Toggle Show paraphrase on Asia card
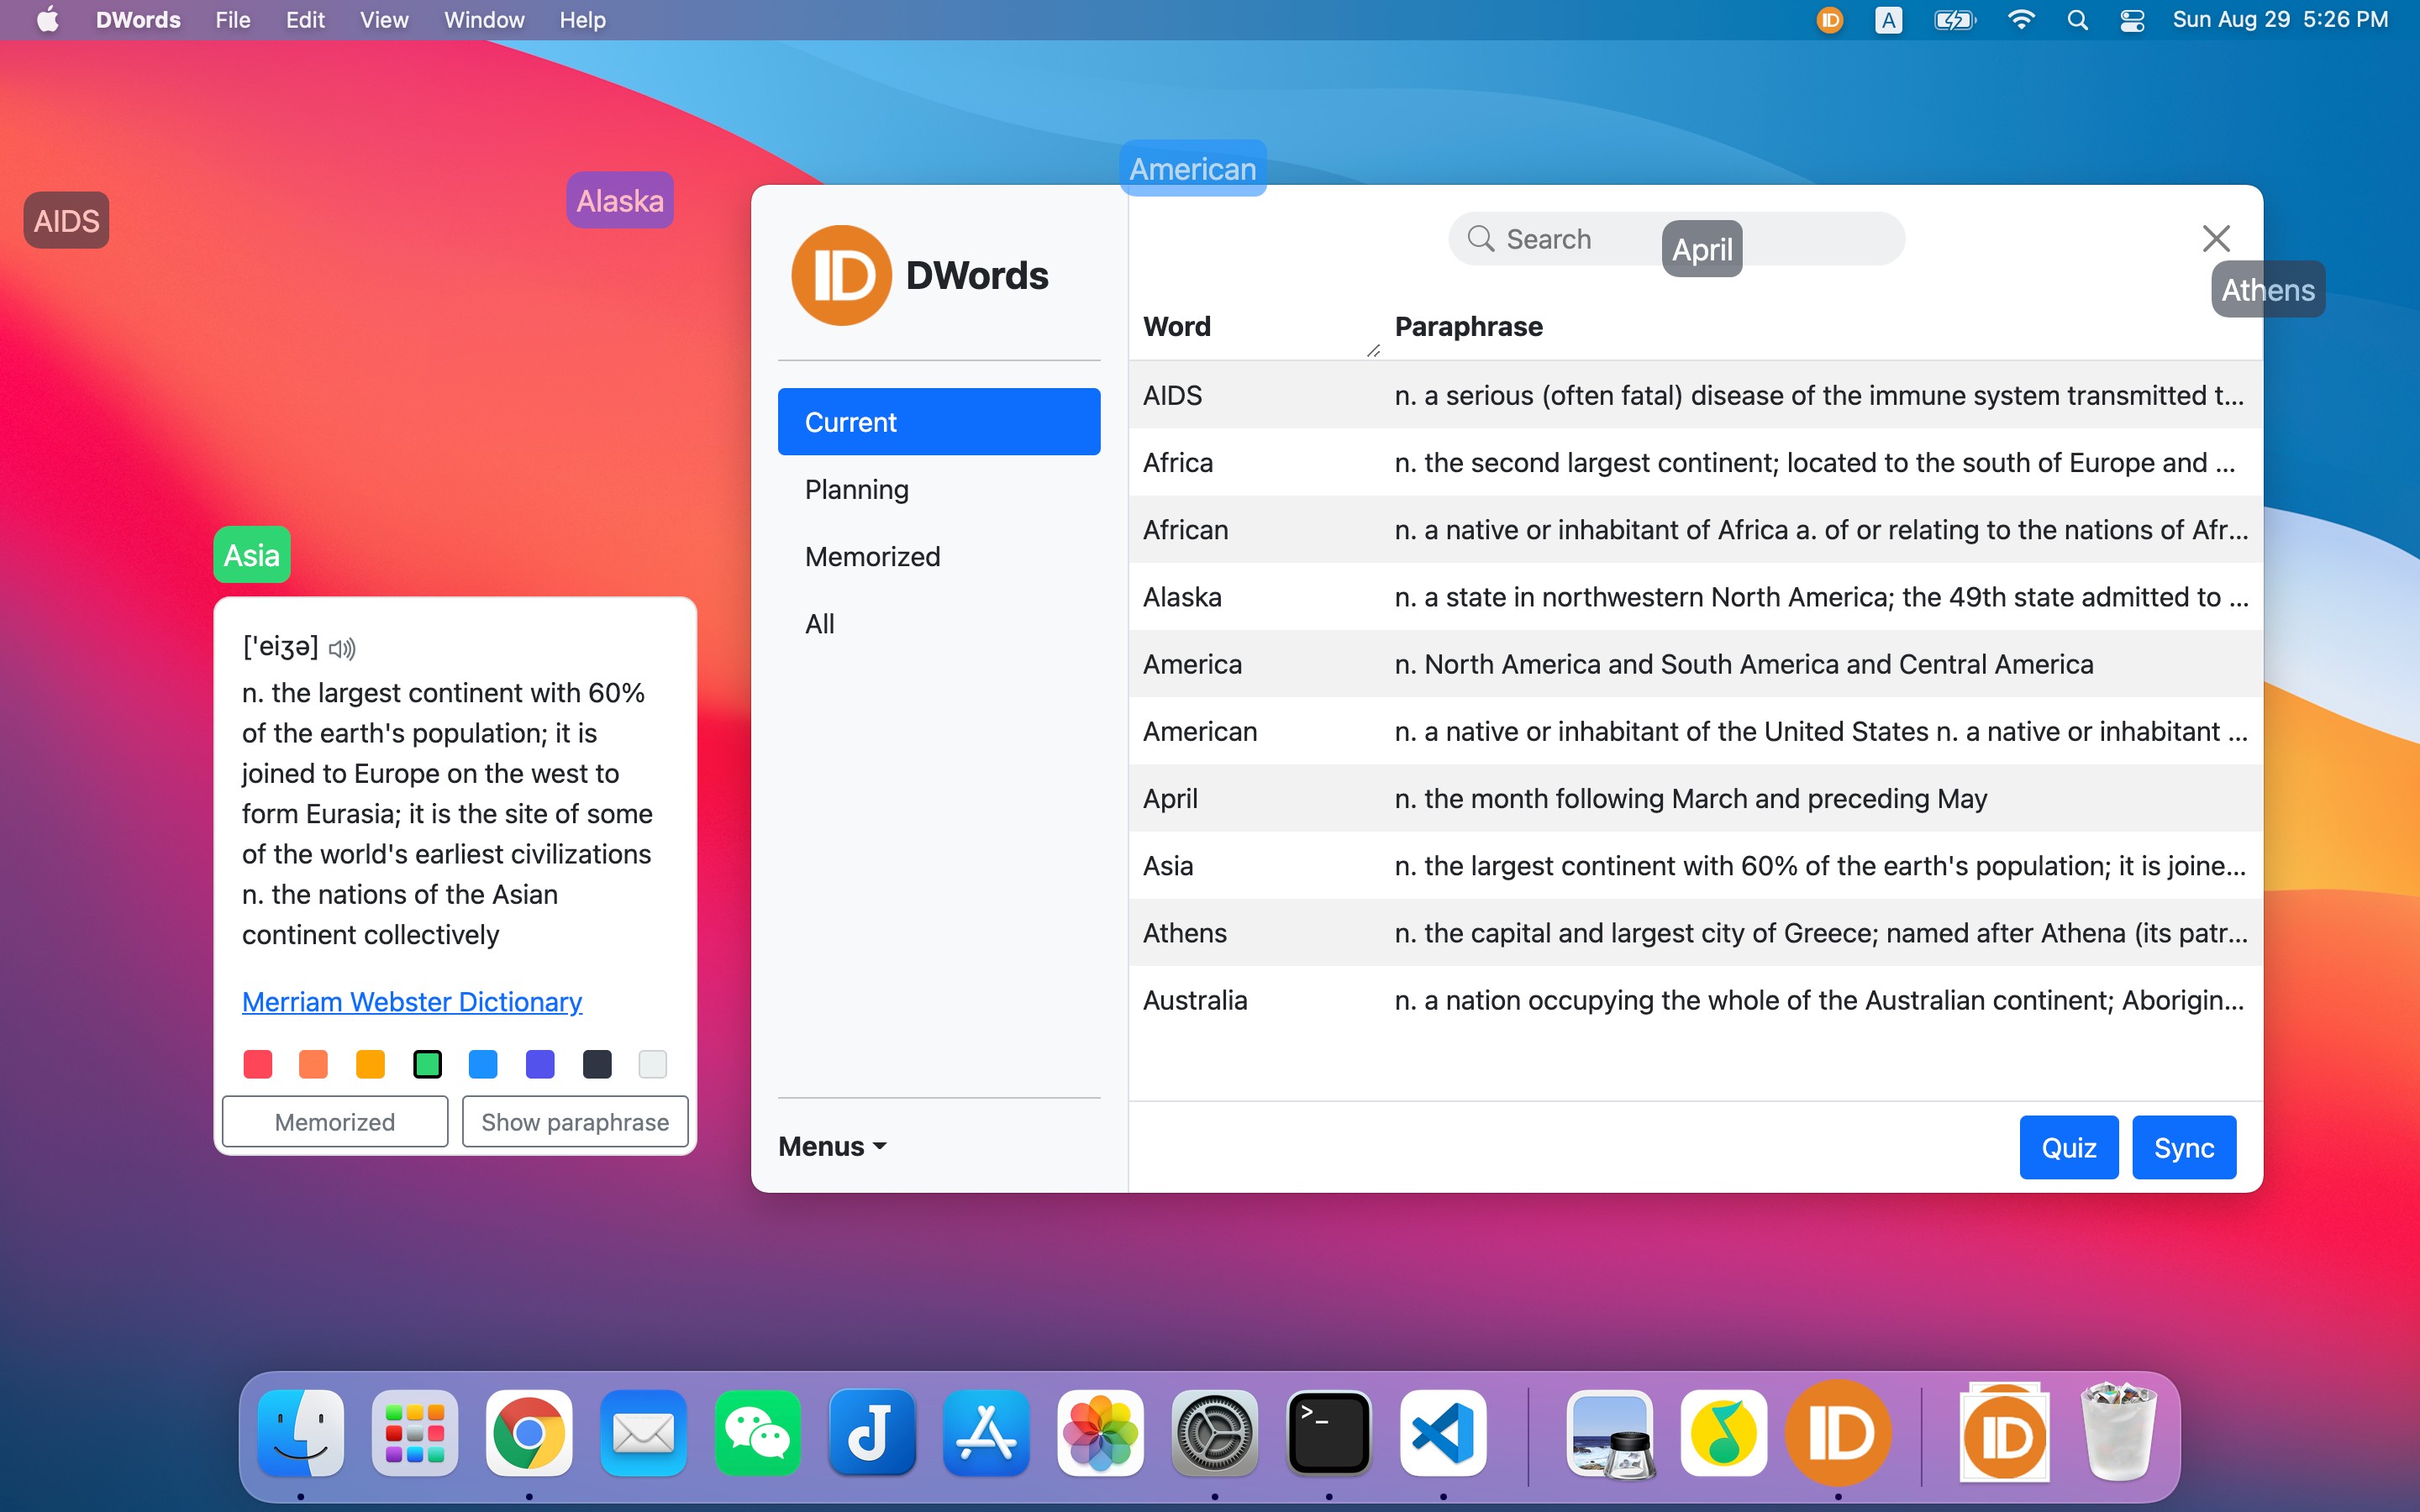The height and width of the screenshot is (1512, 2420). pyautogui.click(x=575, y=1122)
